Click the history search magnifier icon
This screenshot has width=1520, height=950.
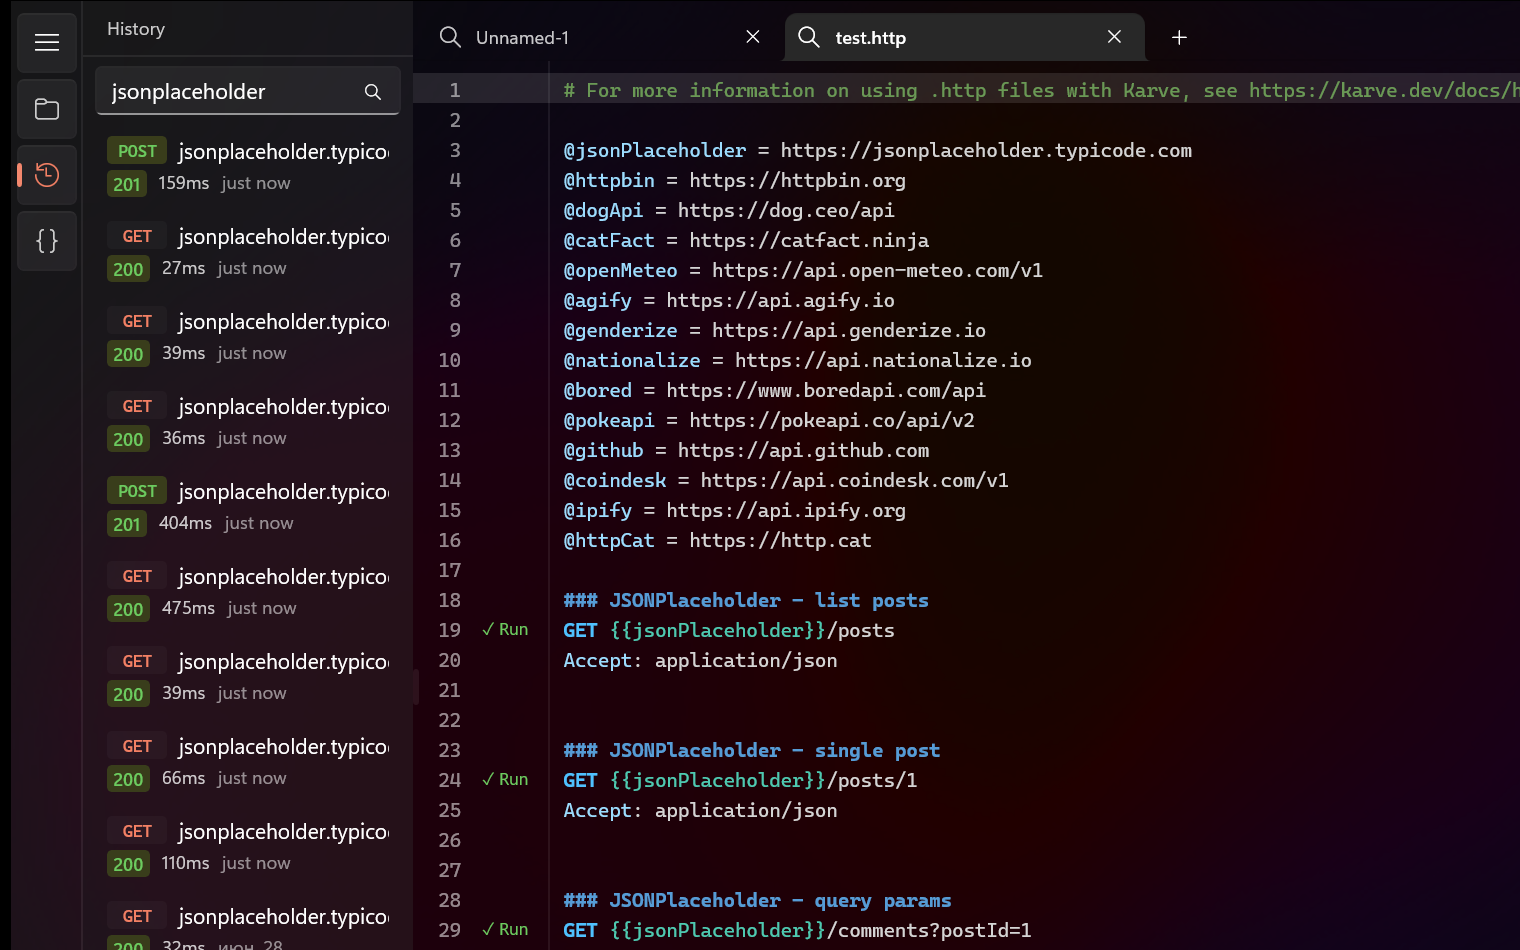pos(373,92)
